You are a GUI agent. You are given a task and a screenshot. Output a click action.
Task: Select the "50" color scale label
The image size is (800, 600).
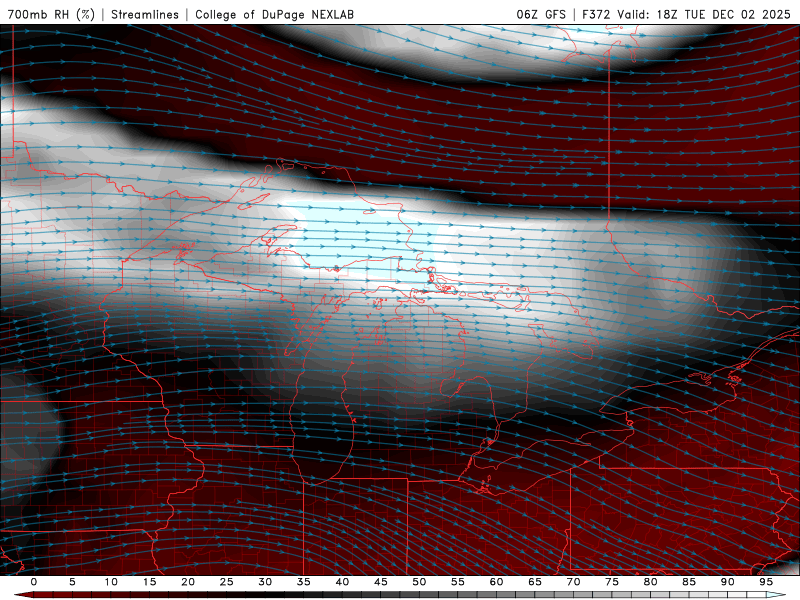coord(419,582)
